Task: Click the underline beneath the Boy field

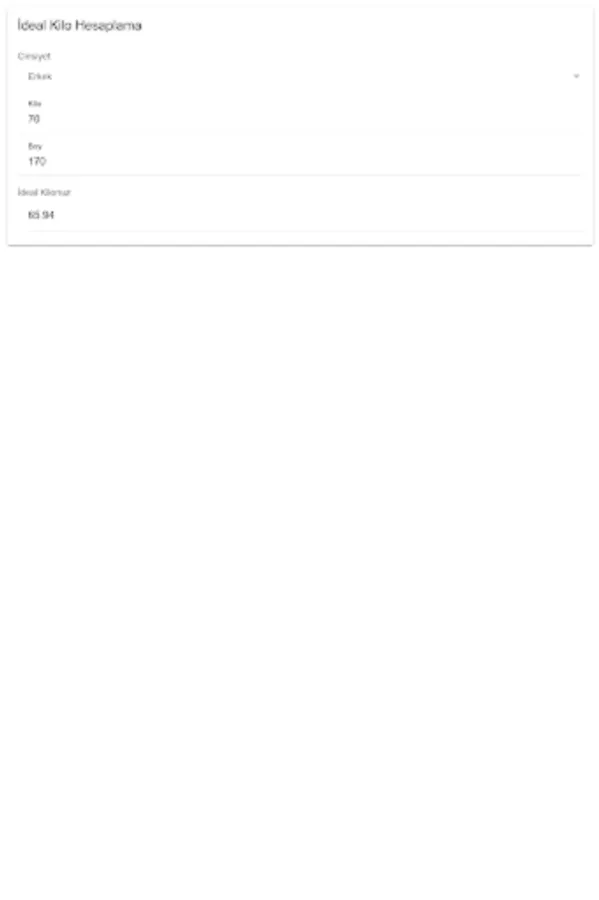Action: (304, 174)
